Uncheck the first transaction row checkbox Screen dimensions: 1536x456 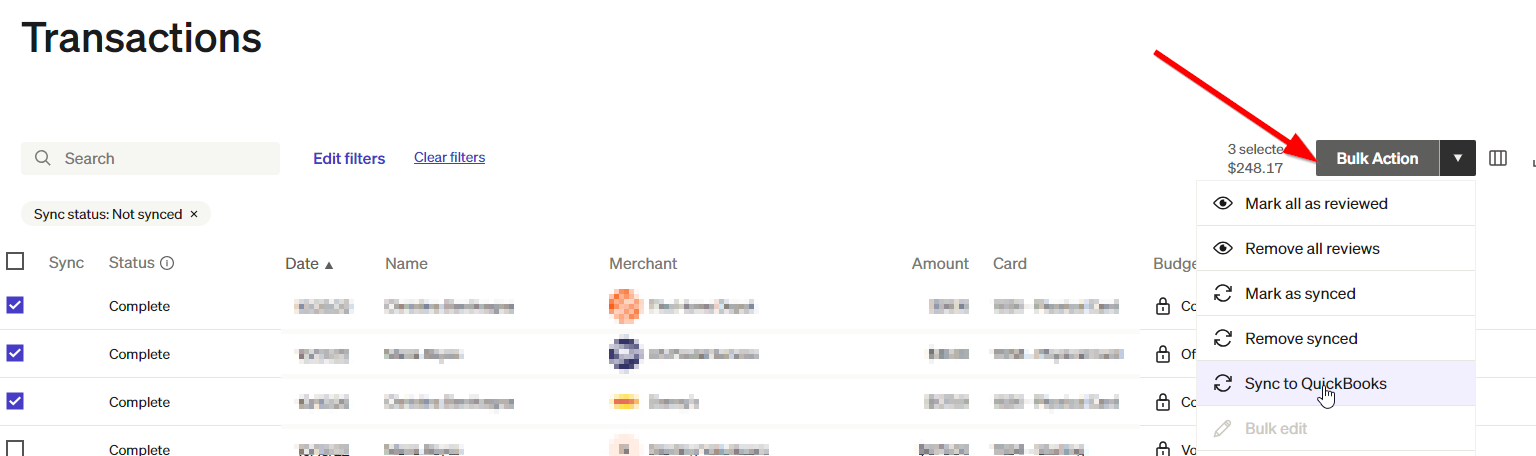(x=15, y=305)
